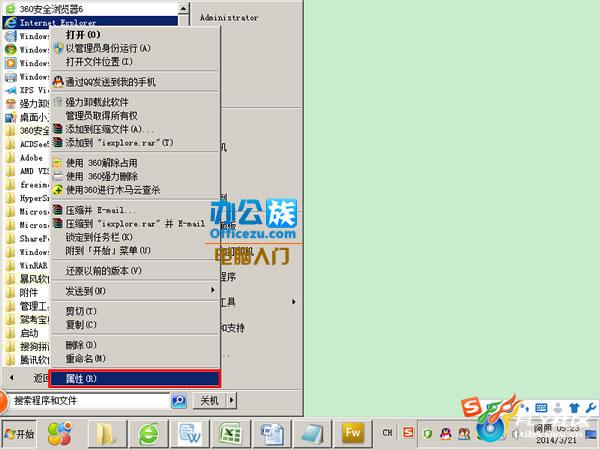Image resolution: width=600 pixels, height=450 pixels.
Task: Select 强力卸载此软件 option
Action: point(134,102)
